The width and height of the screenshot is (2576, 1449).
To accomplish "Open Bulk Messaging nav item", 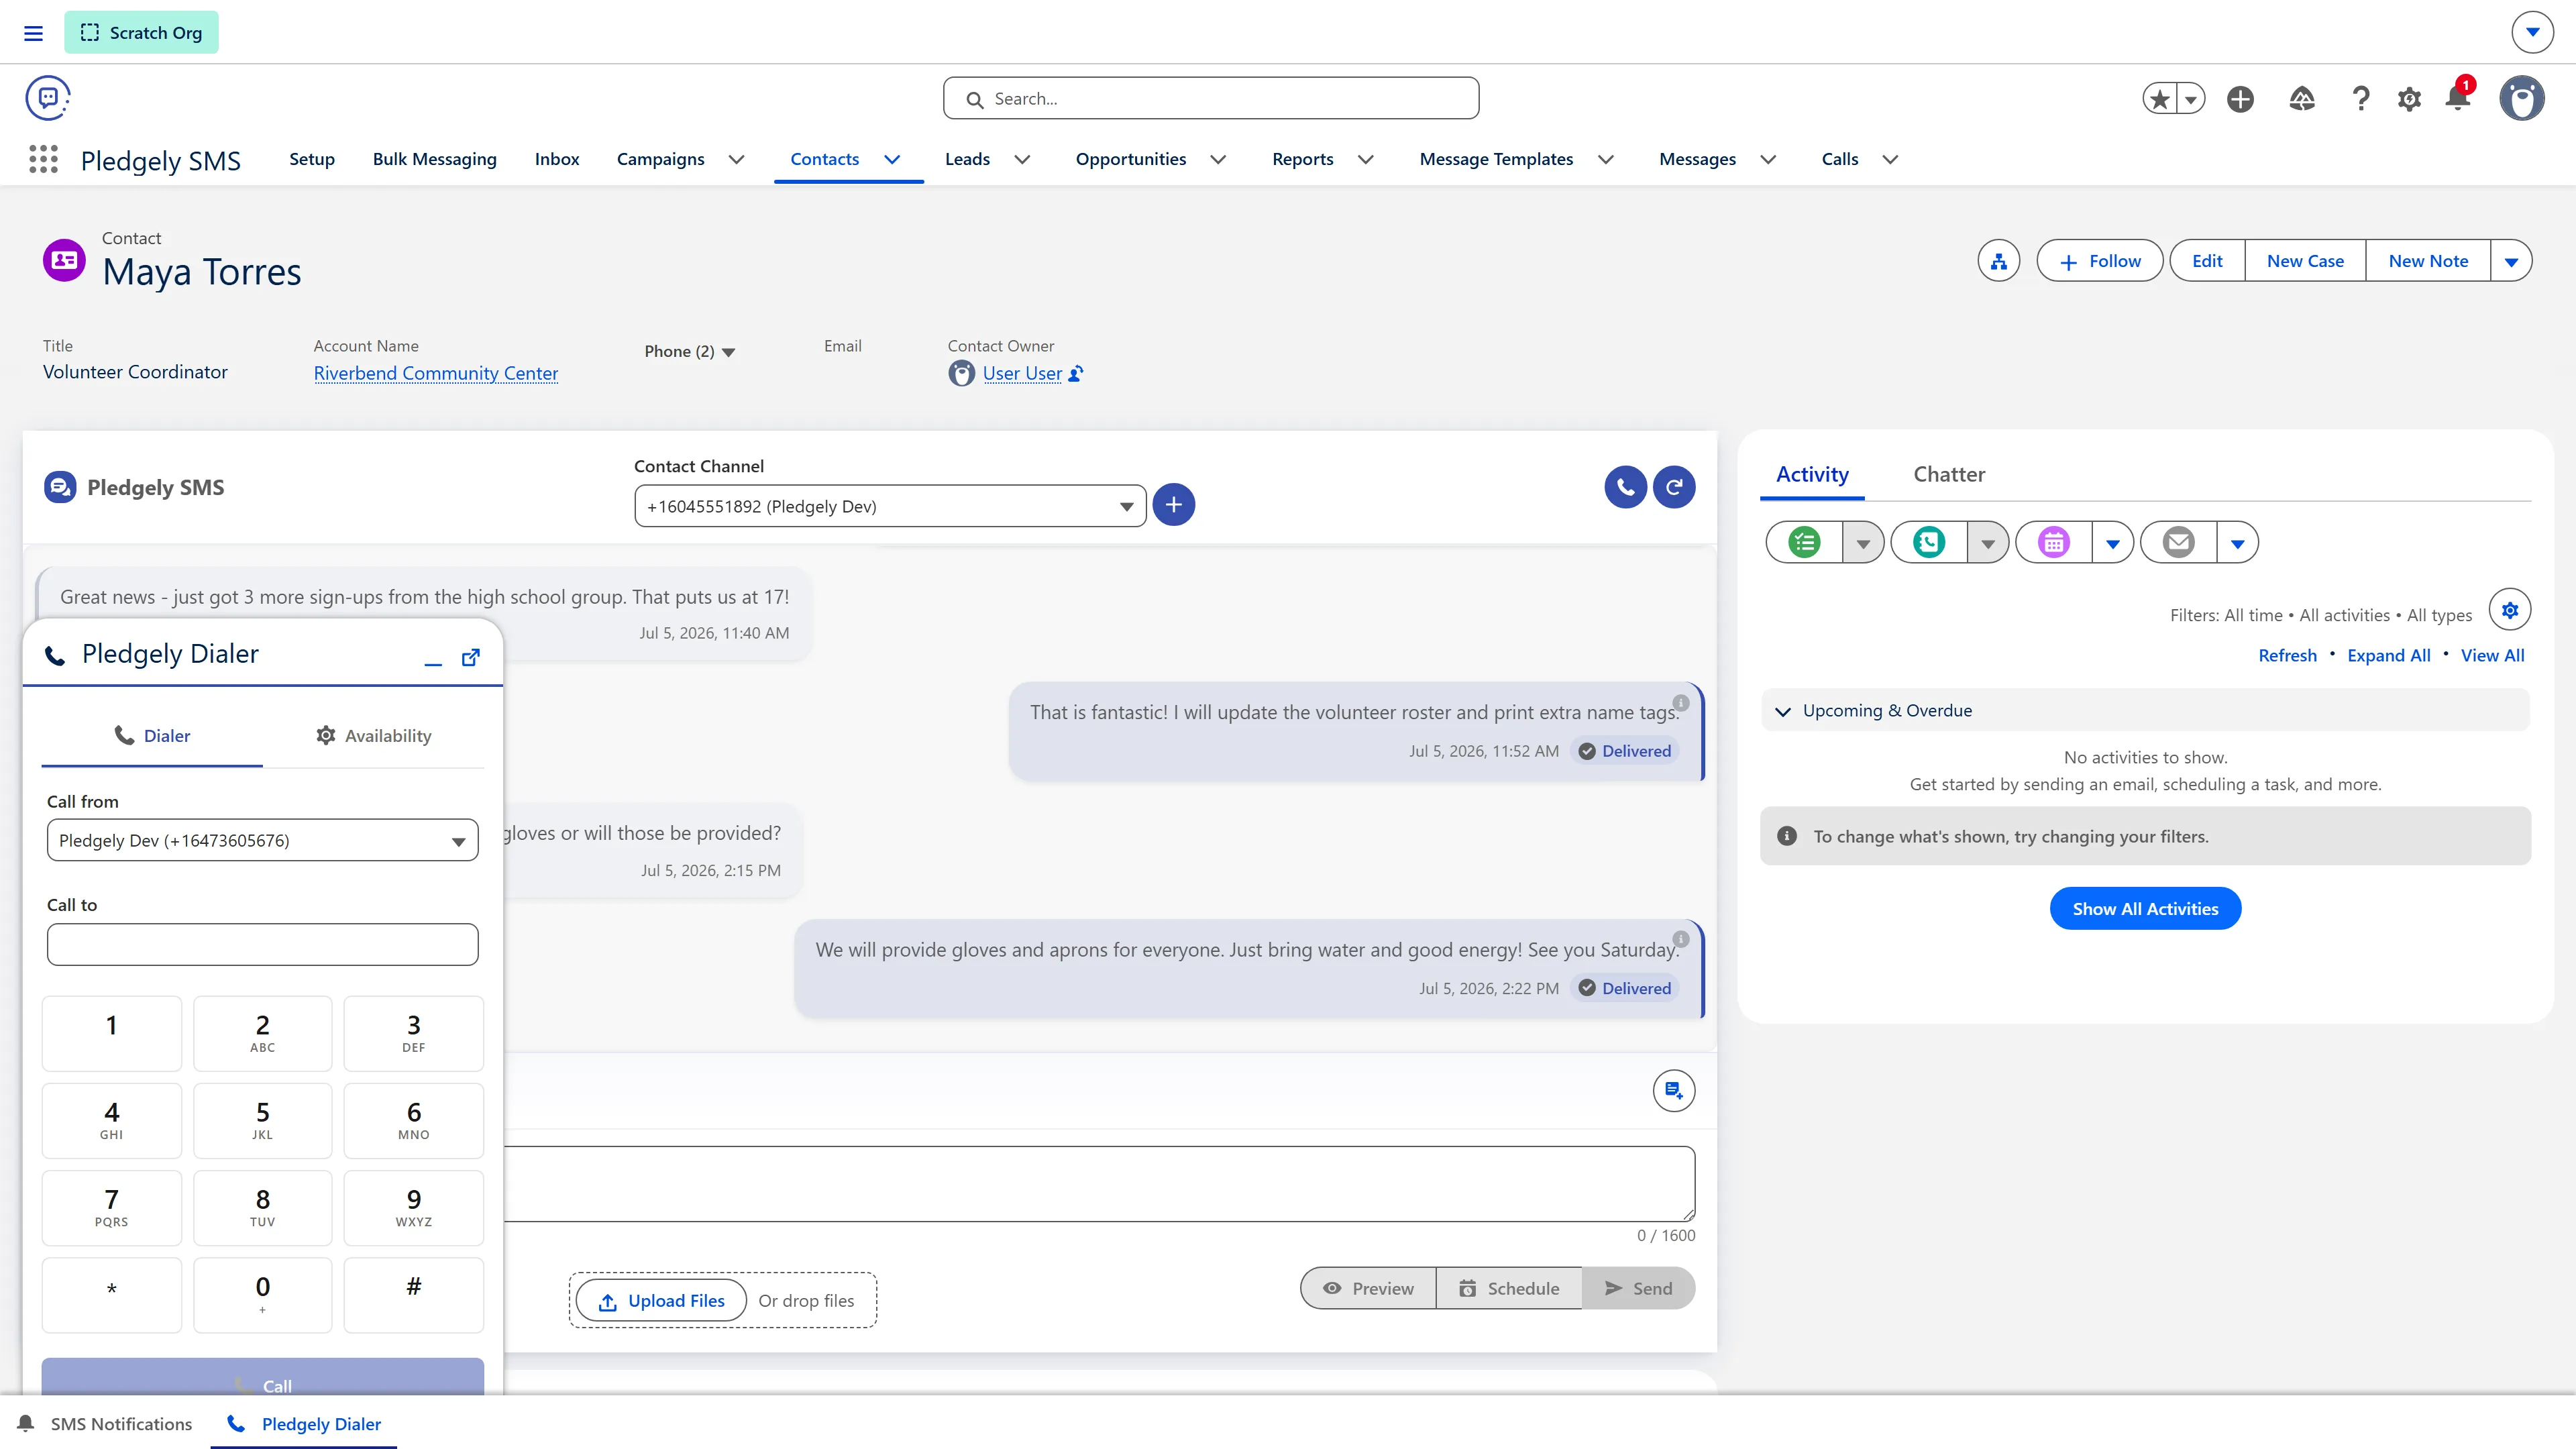I will pos(434,159).
